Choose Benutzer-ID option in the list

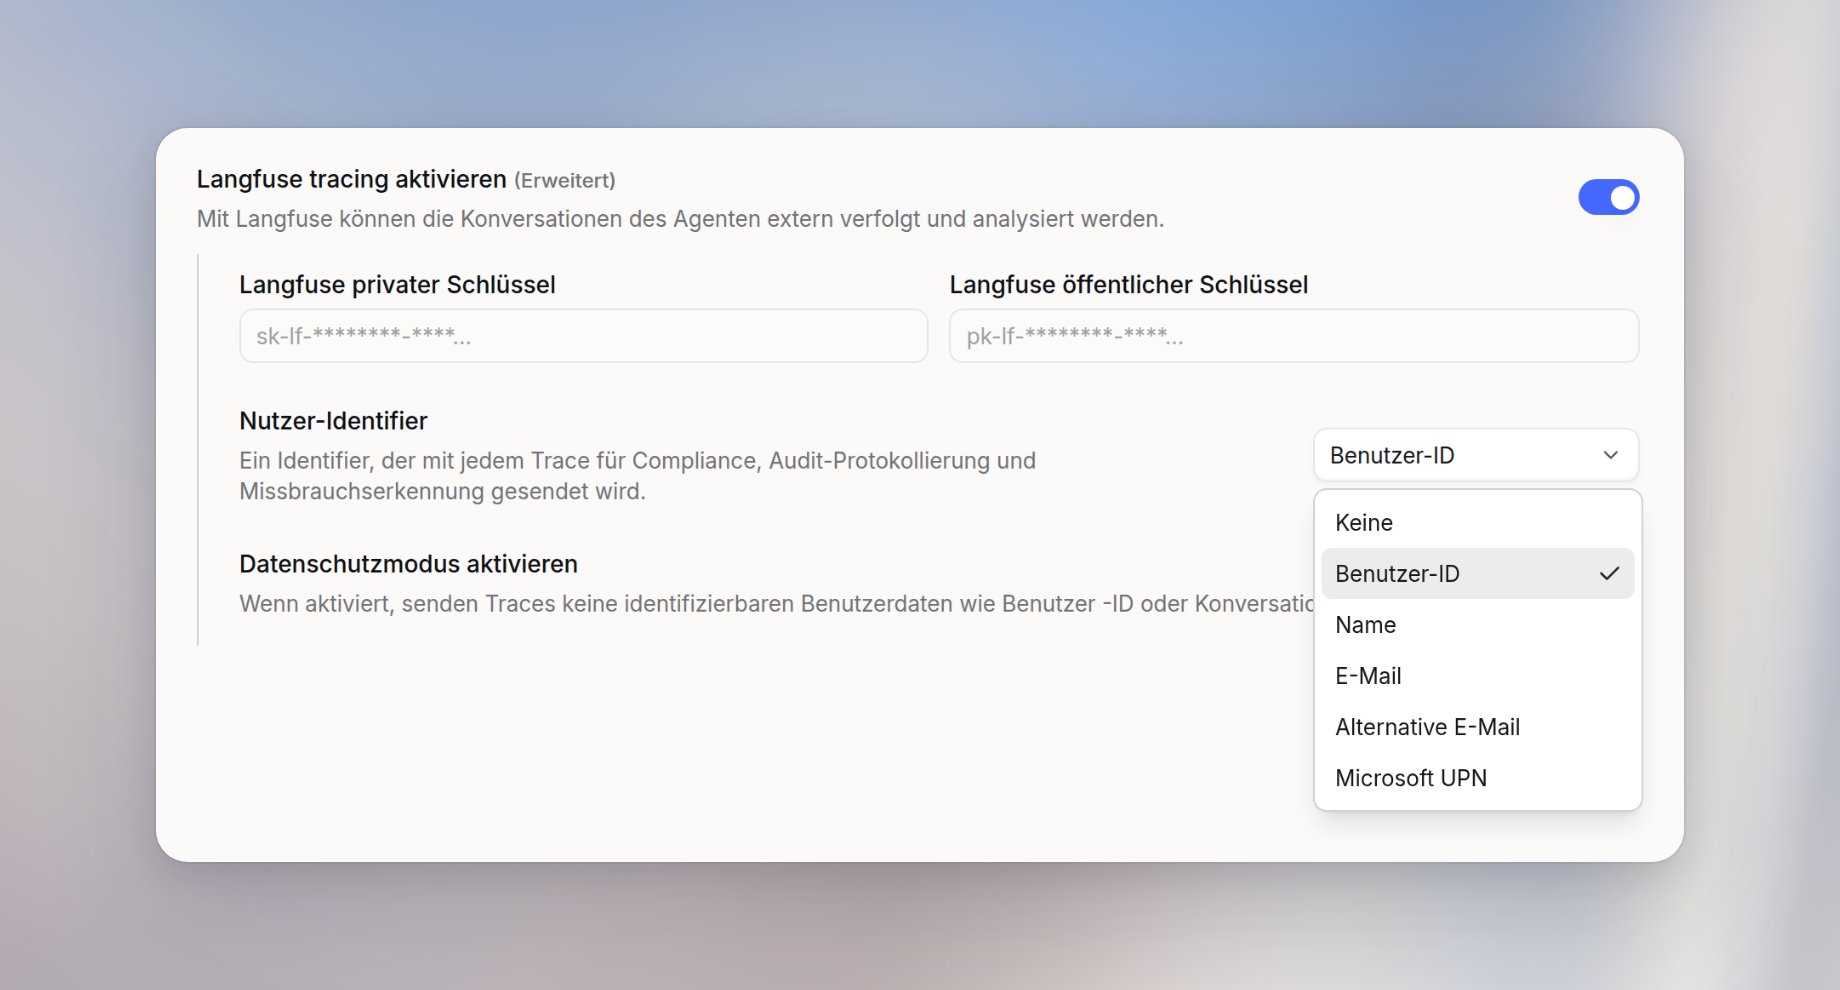[1477, 574]
